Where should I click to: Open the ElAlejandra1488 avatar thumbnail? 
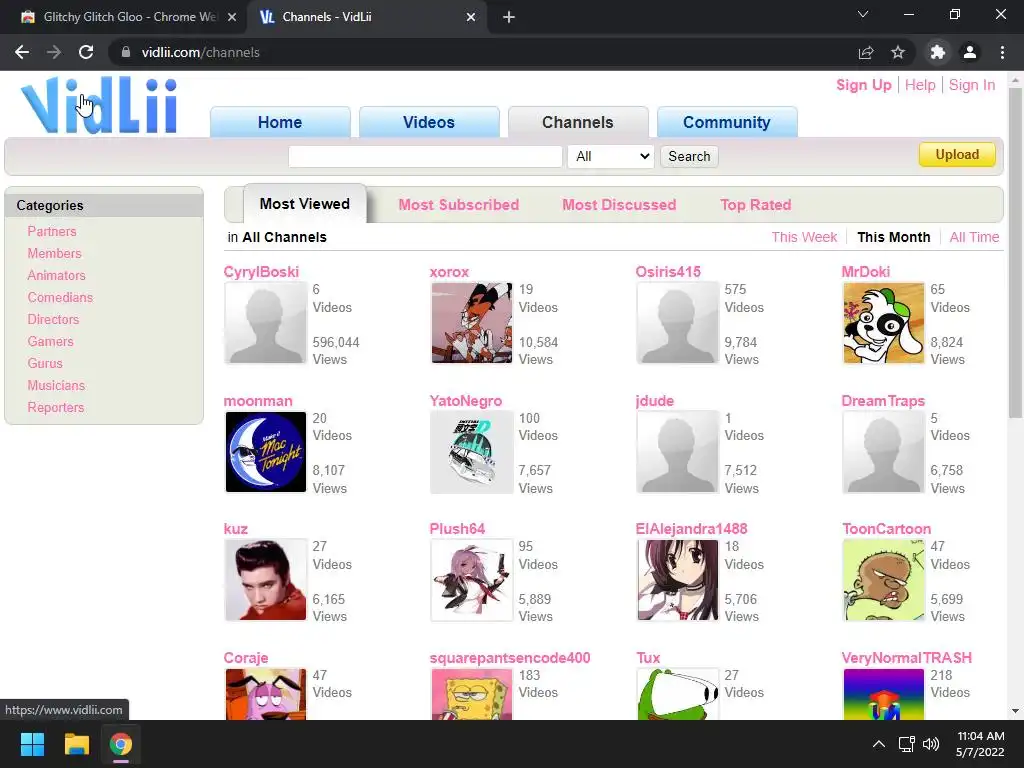coord(677,580)
